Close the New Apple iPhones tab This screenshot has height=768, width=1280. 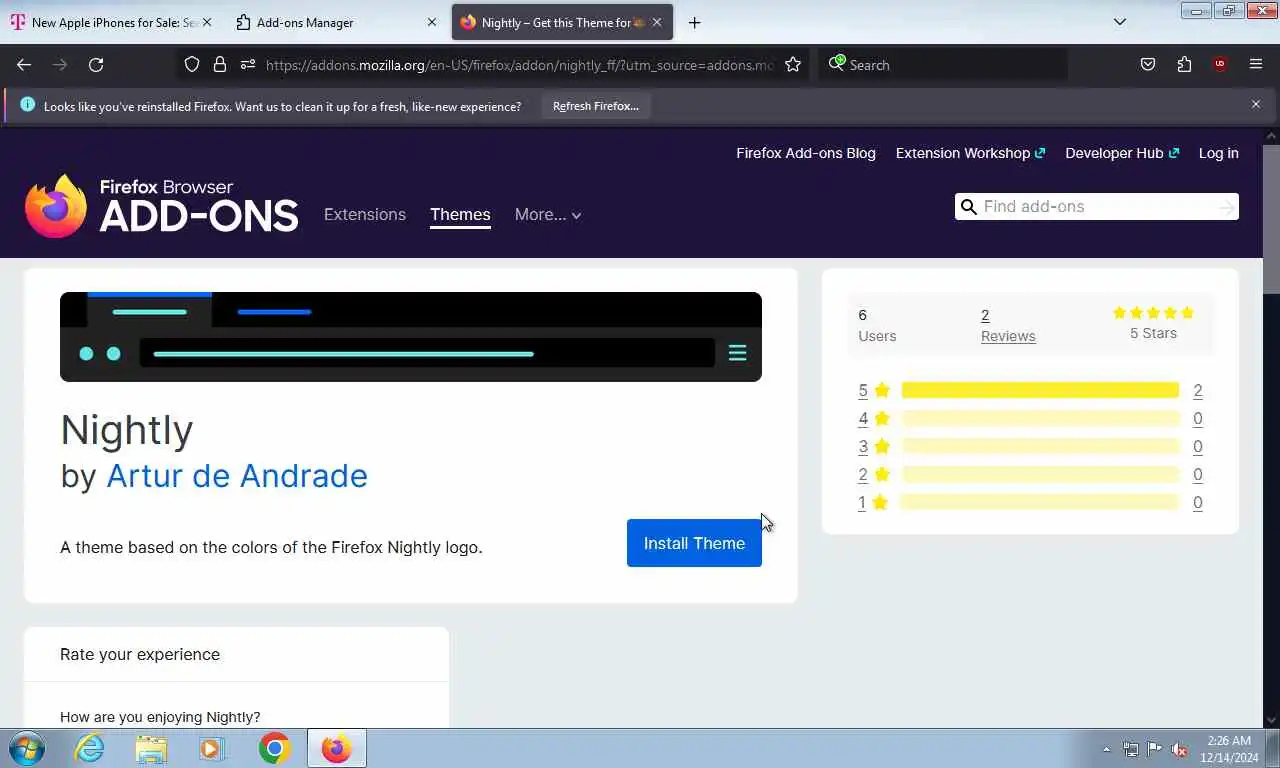[x=207, y=22]
